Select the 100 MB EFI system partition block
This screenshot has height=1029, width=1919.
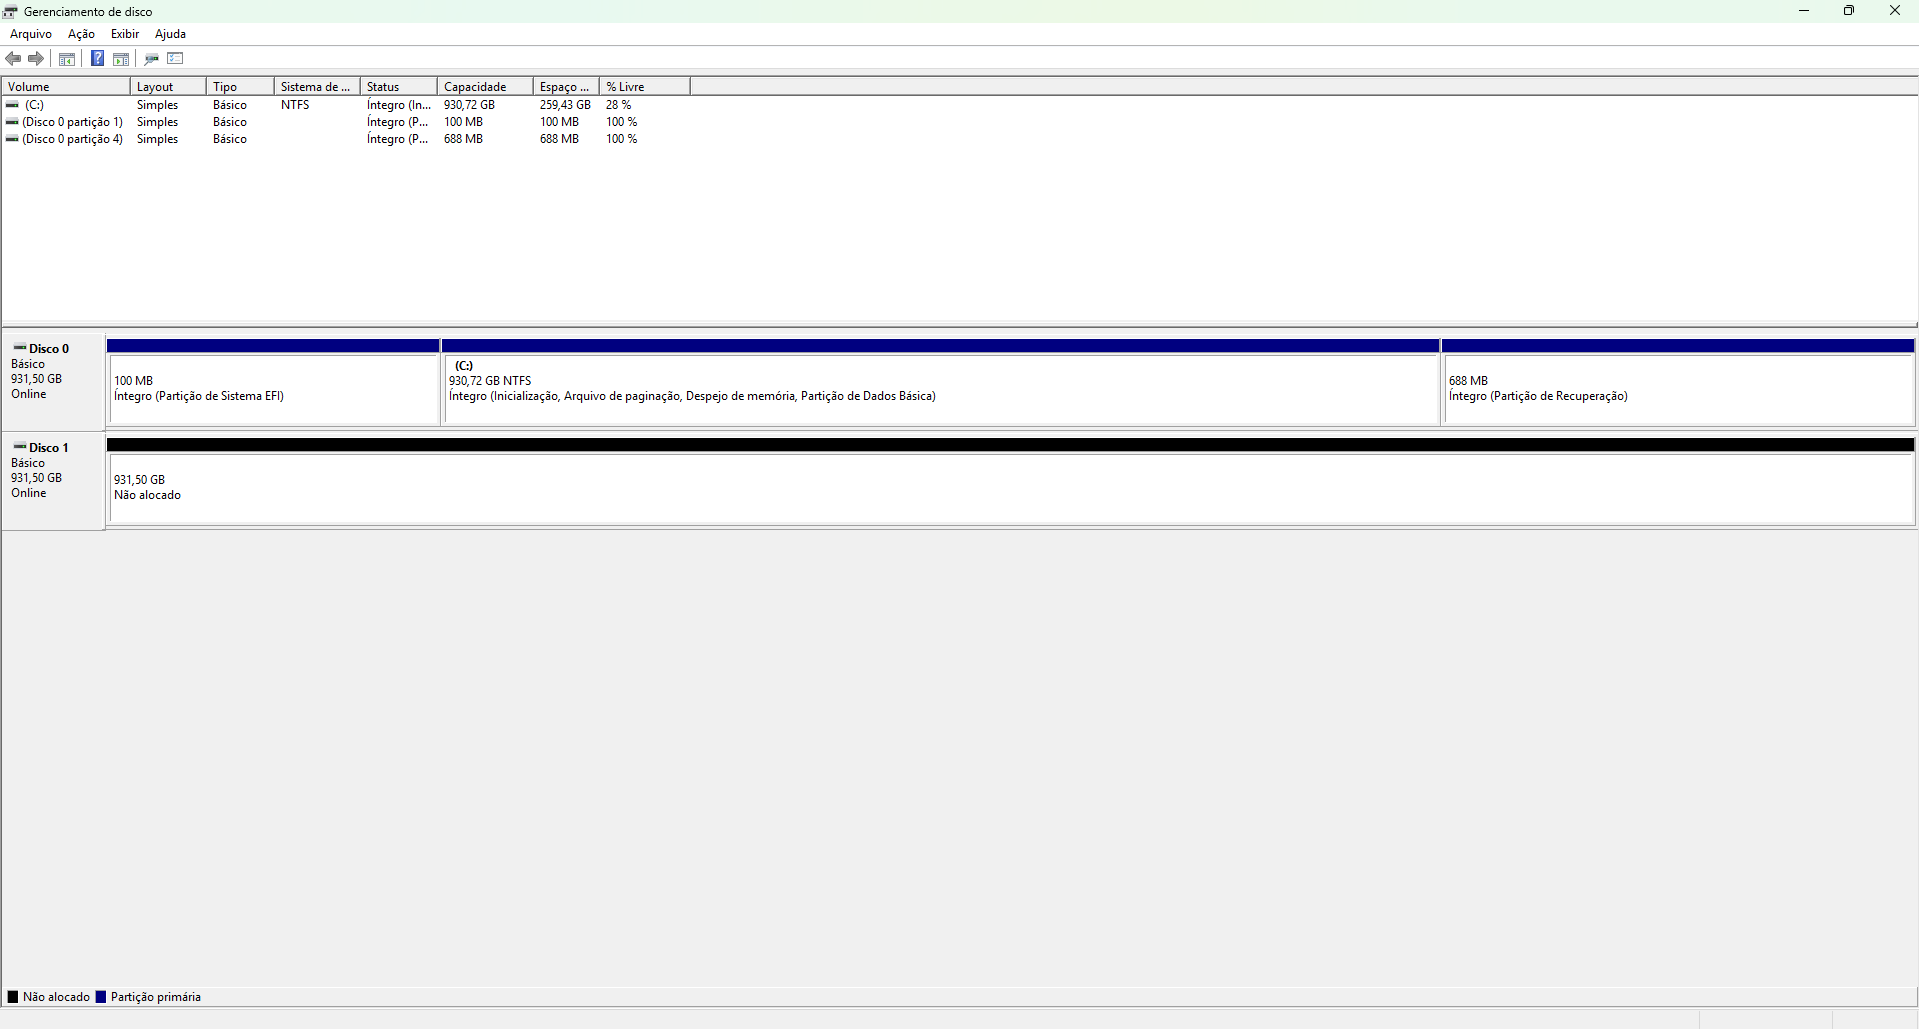coord(273,382)
